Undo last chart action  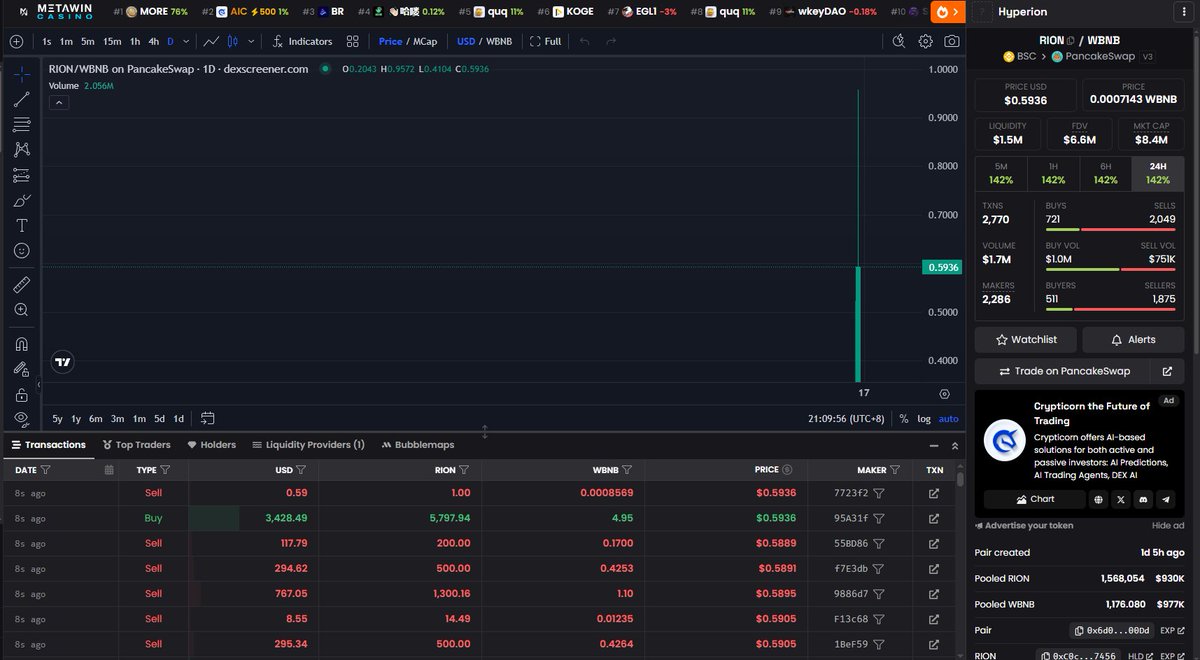(x=585, y=41)
